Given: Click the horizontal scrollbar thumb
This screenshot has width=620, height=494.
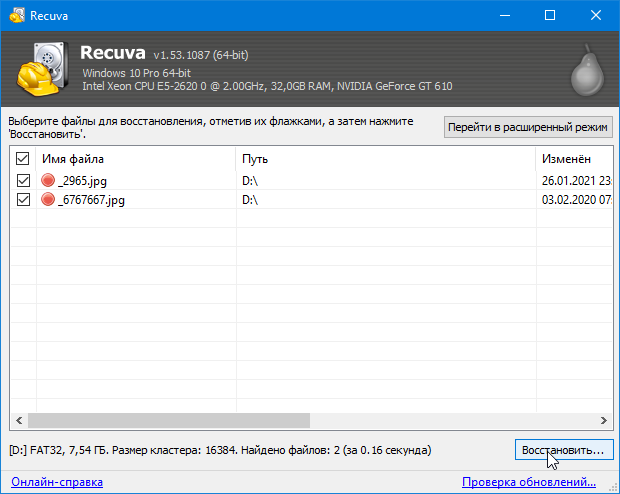Looking at the screenshot, I should click(169, 420).
